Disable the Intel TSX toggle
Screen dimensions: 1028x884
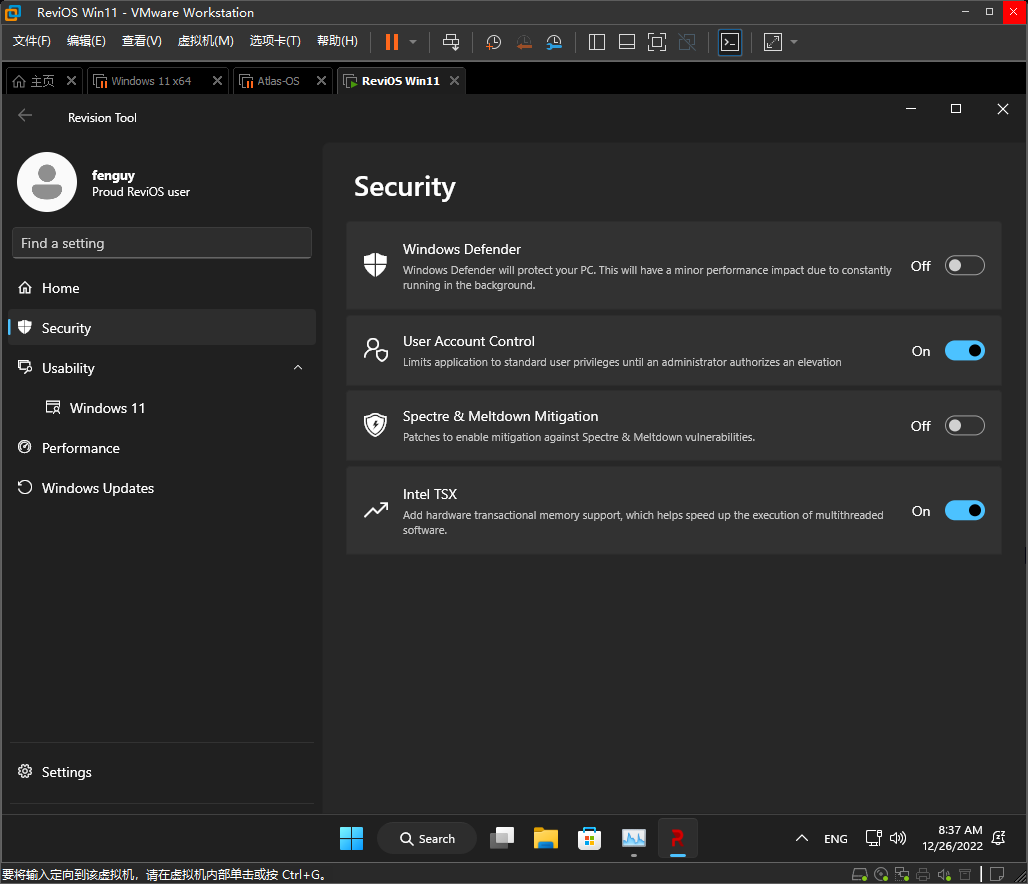click(965, 511)
